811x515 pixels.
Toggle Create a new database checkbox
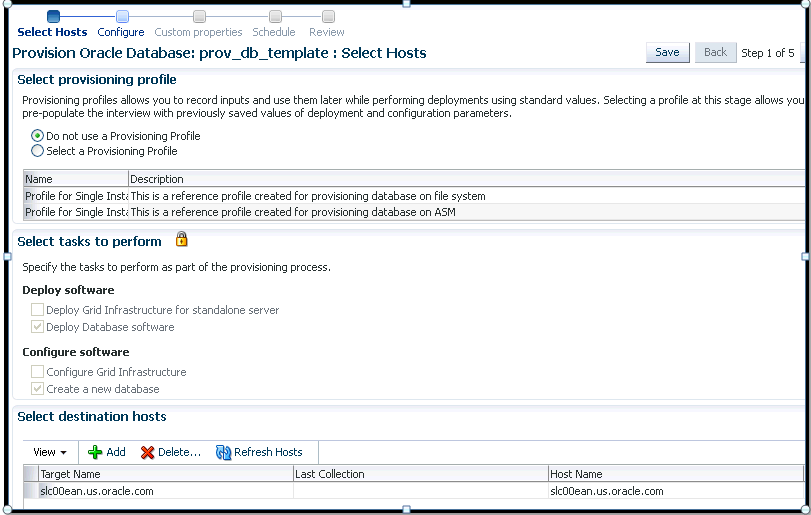click(x=37, y=389)
